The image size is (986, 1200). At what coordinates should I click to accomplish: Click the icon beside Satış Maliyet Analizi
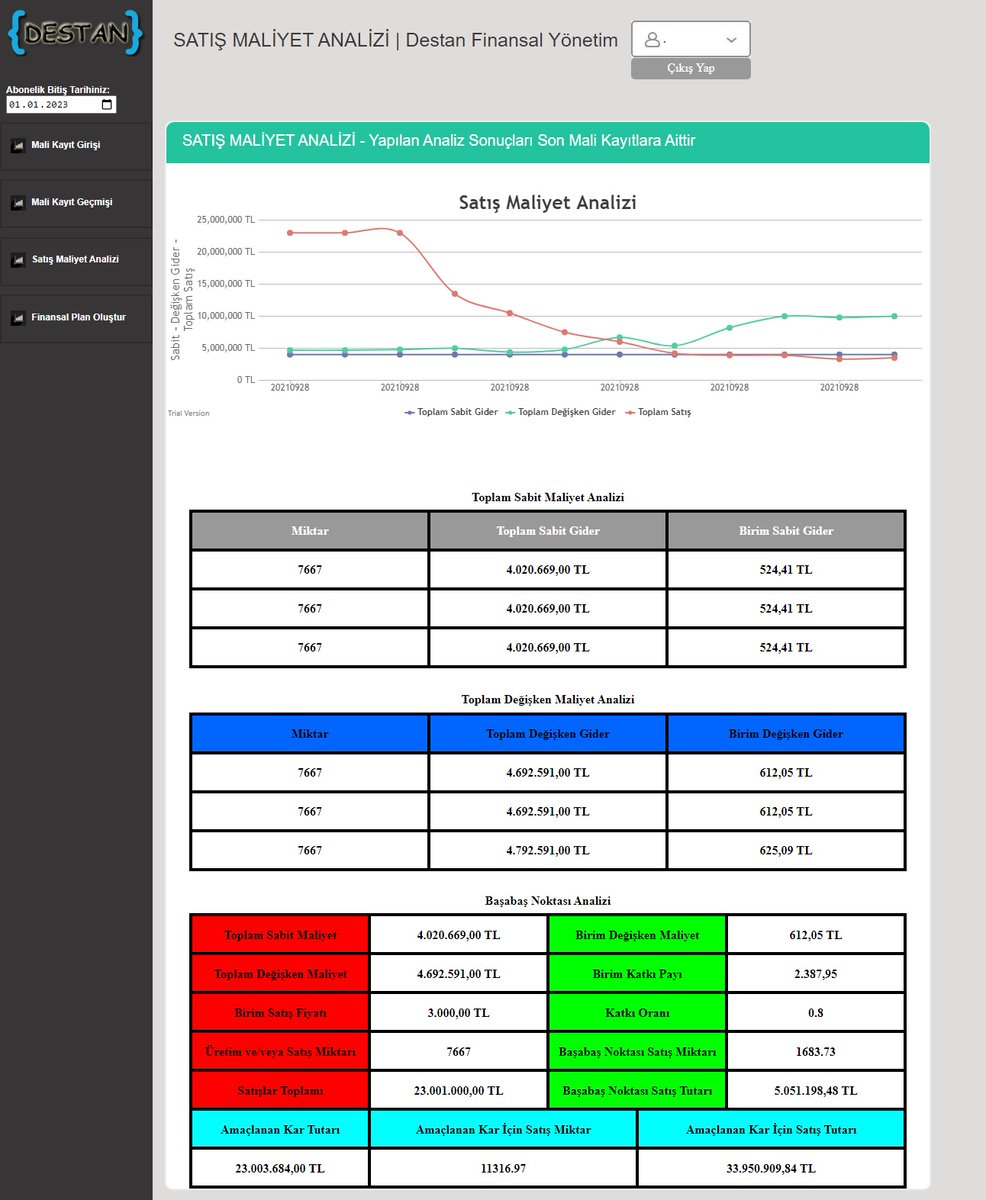pyautogui.click(x=18, y=260)
